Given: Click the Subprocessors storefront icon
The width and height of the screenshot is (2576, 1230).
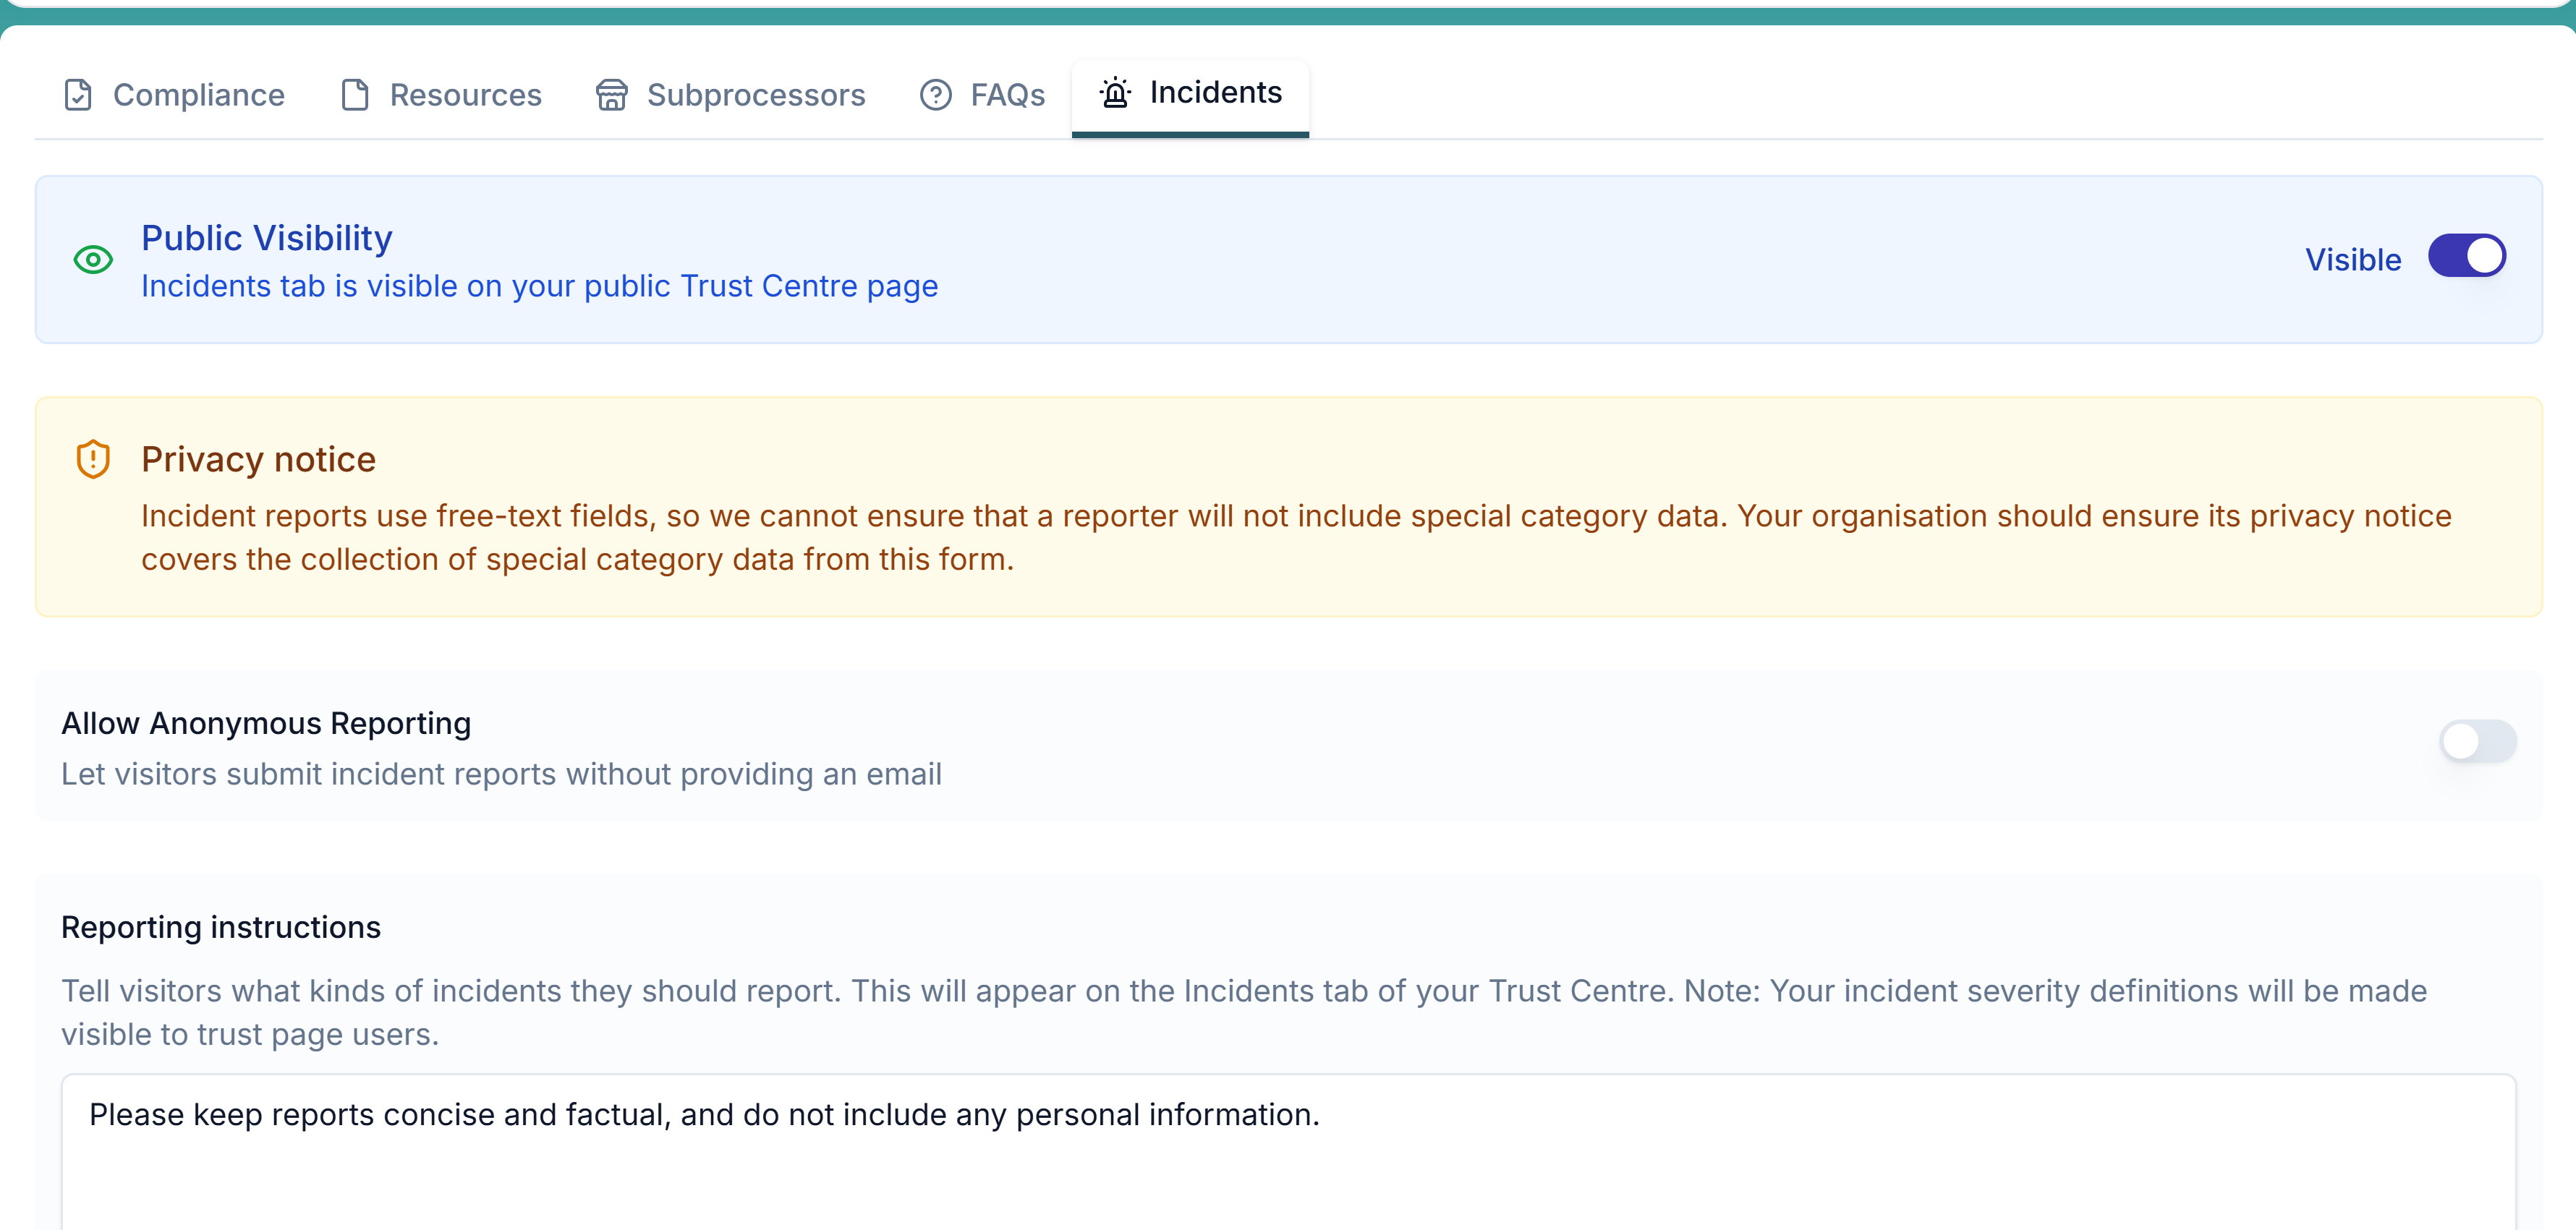Looking at the screenshot, I should click(612, 95).
